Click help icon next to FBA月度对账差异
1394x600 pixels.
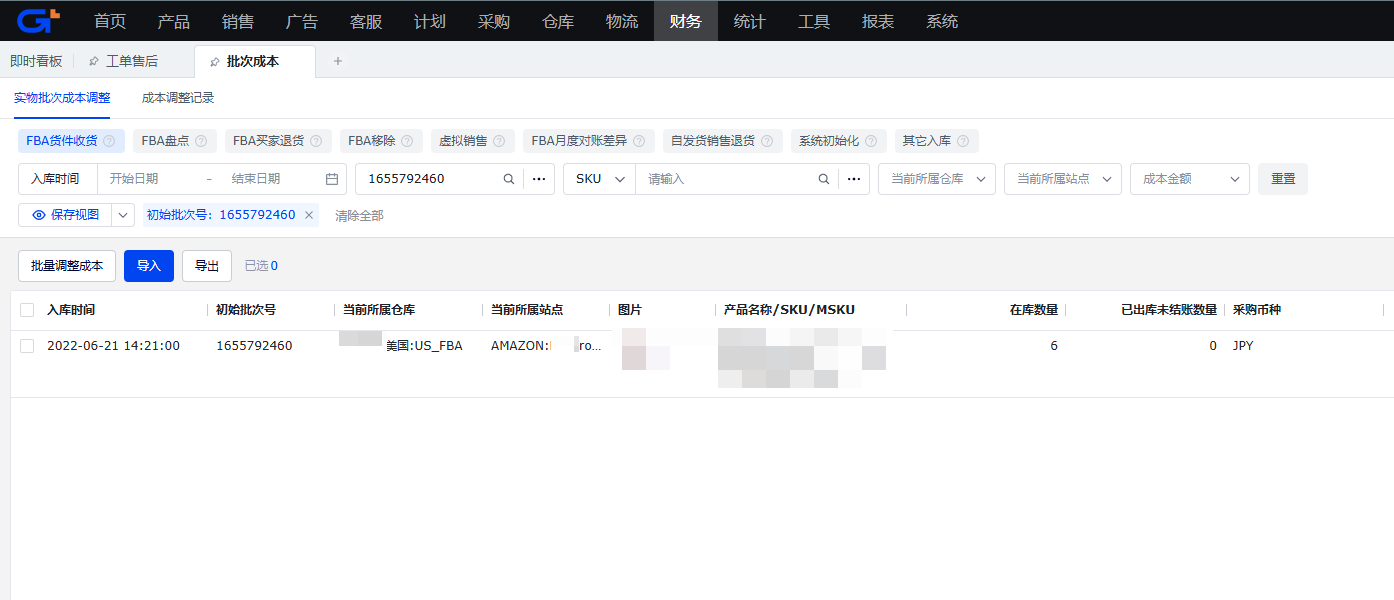(x=640, y=141)
